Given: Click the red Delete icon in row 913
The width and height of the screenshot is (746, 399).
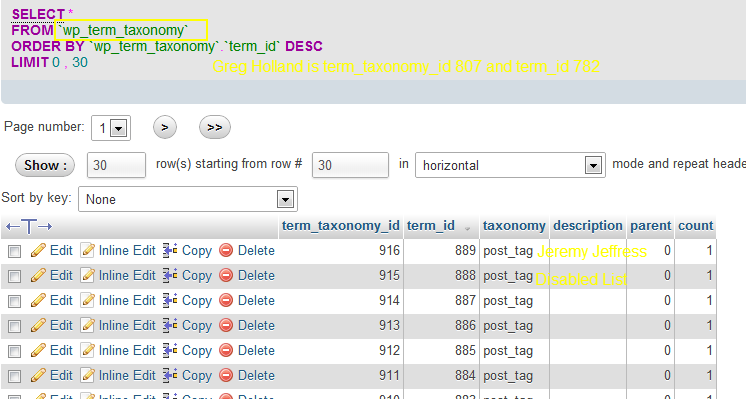Looking at the screenshot, I should click(226, 325).
